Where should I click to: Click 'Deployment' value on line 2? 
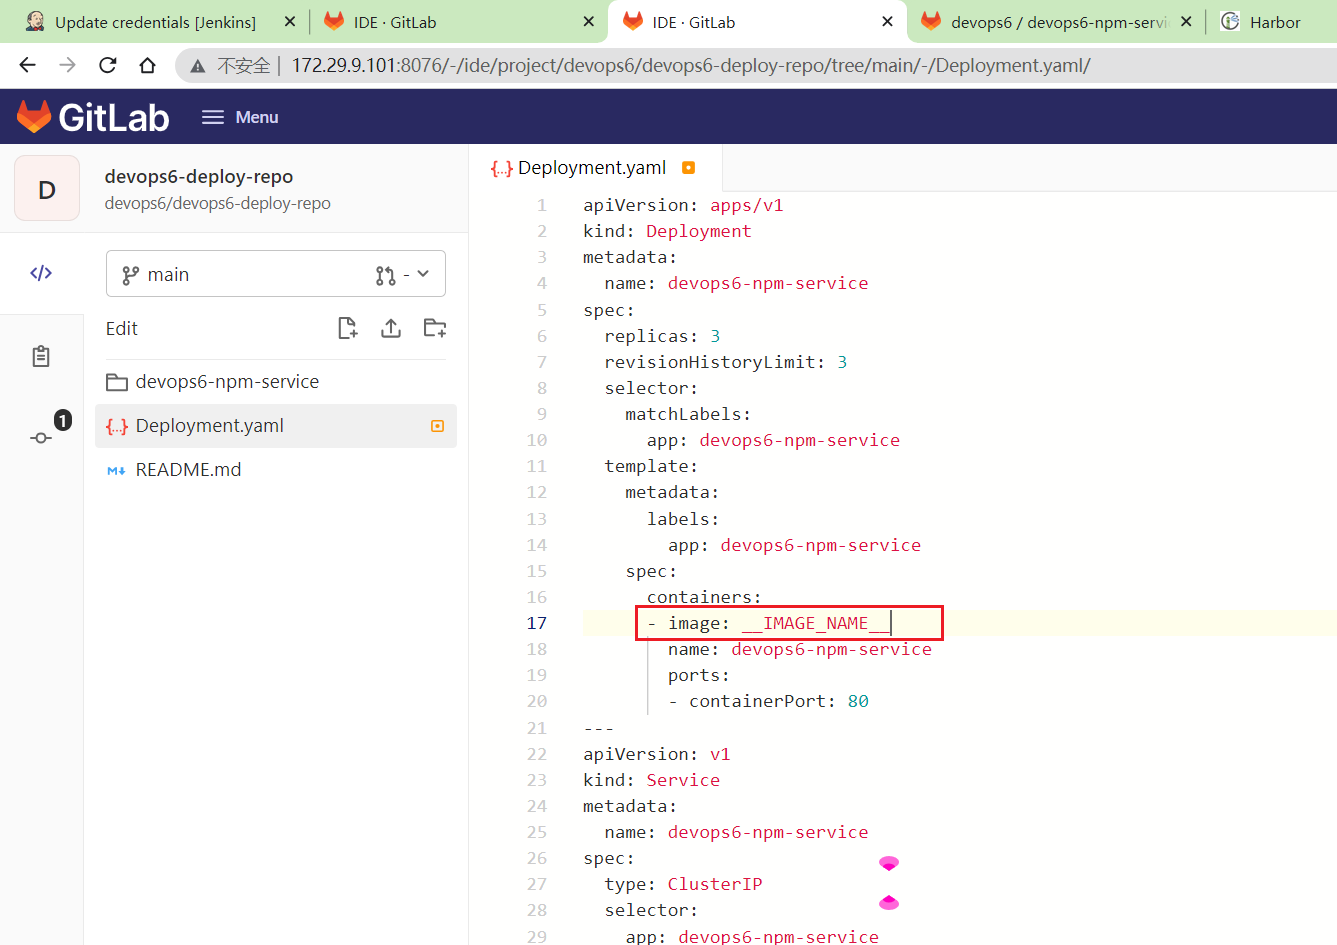[698, 231]
